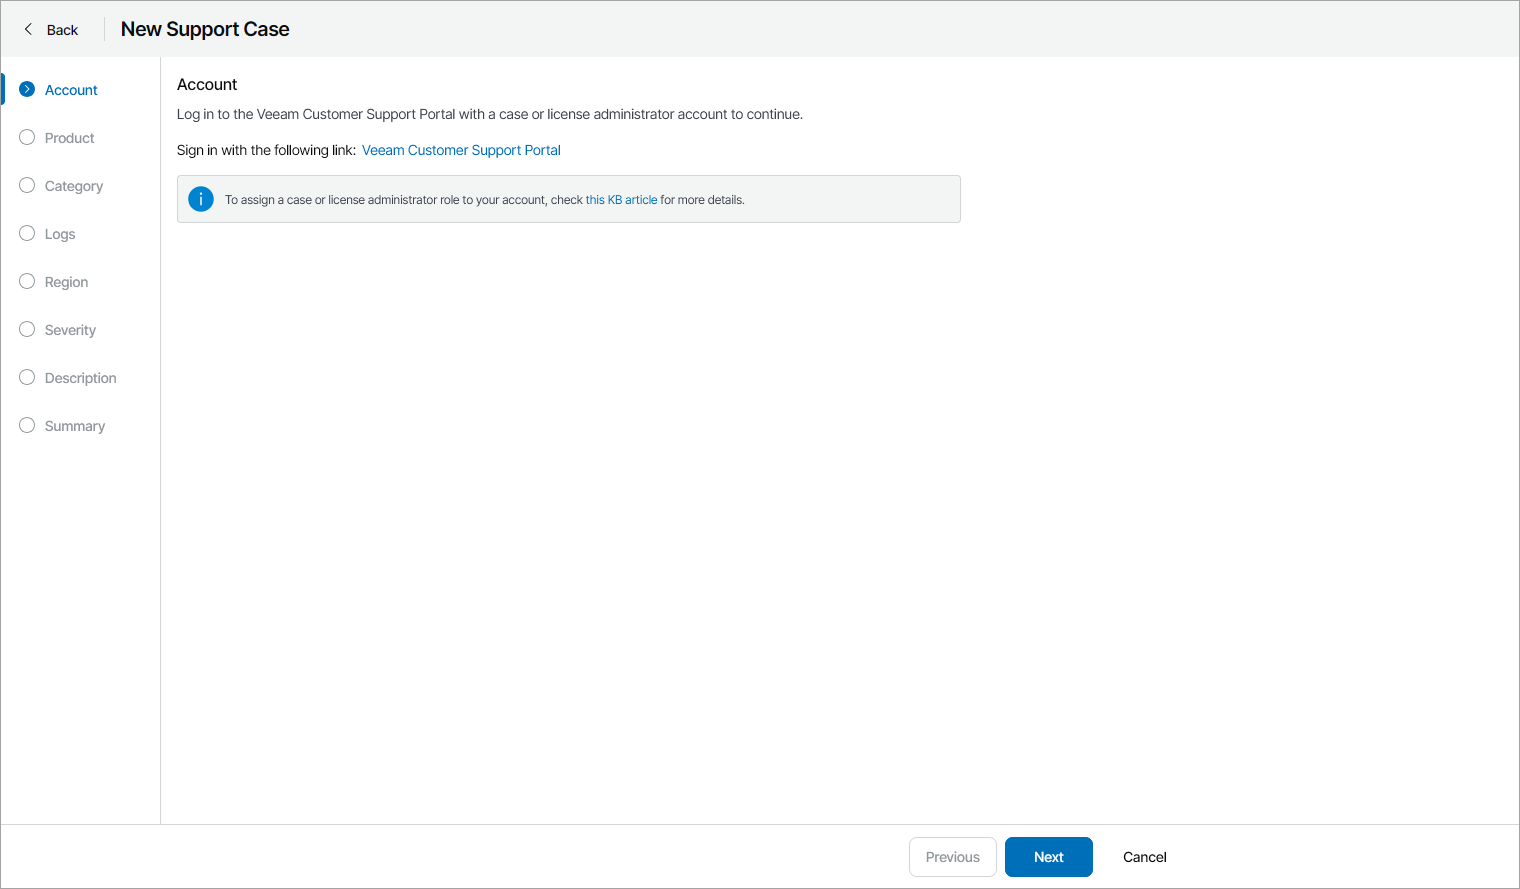Screen dimensions: 1520x889
Task: Click the Region step circle icon
Action: tap(27, 281)
